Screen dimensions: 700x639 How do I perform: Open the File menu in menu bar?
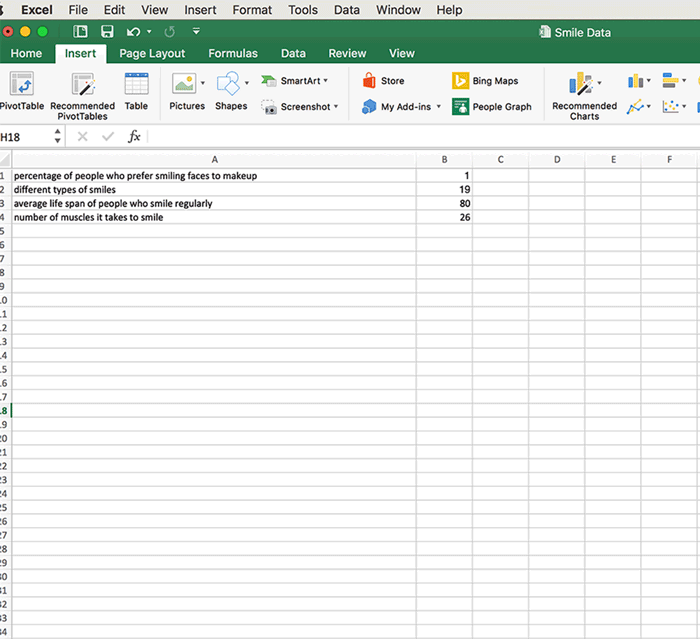[x=78, y=10]
